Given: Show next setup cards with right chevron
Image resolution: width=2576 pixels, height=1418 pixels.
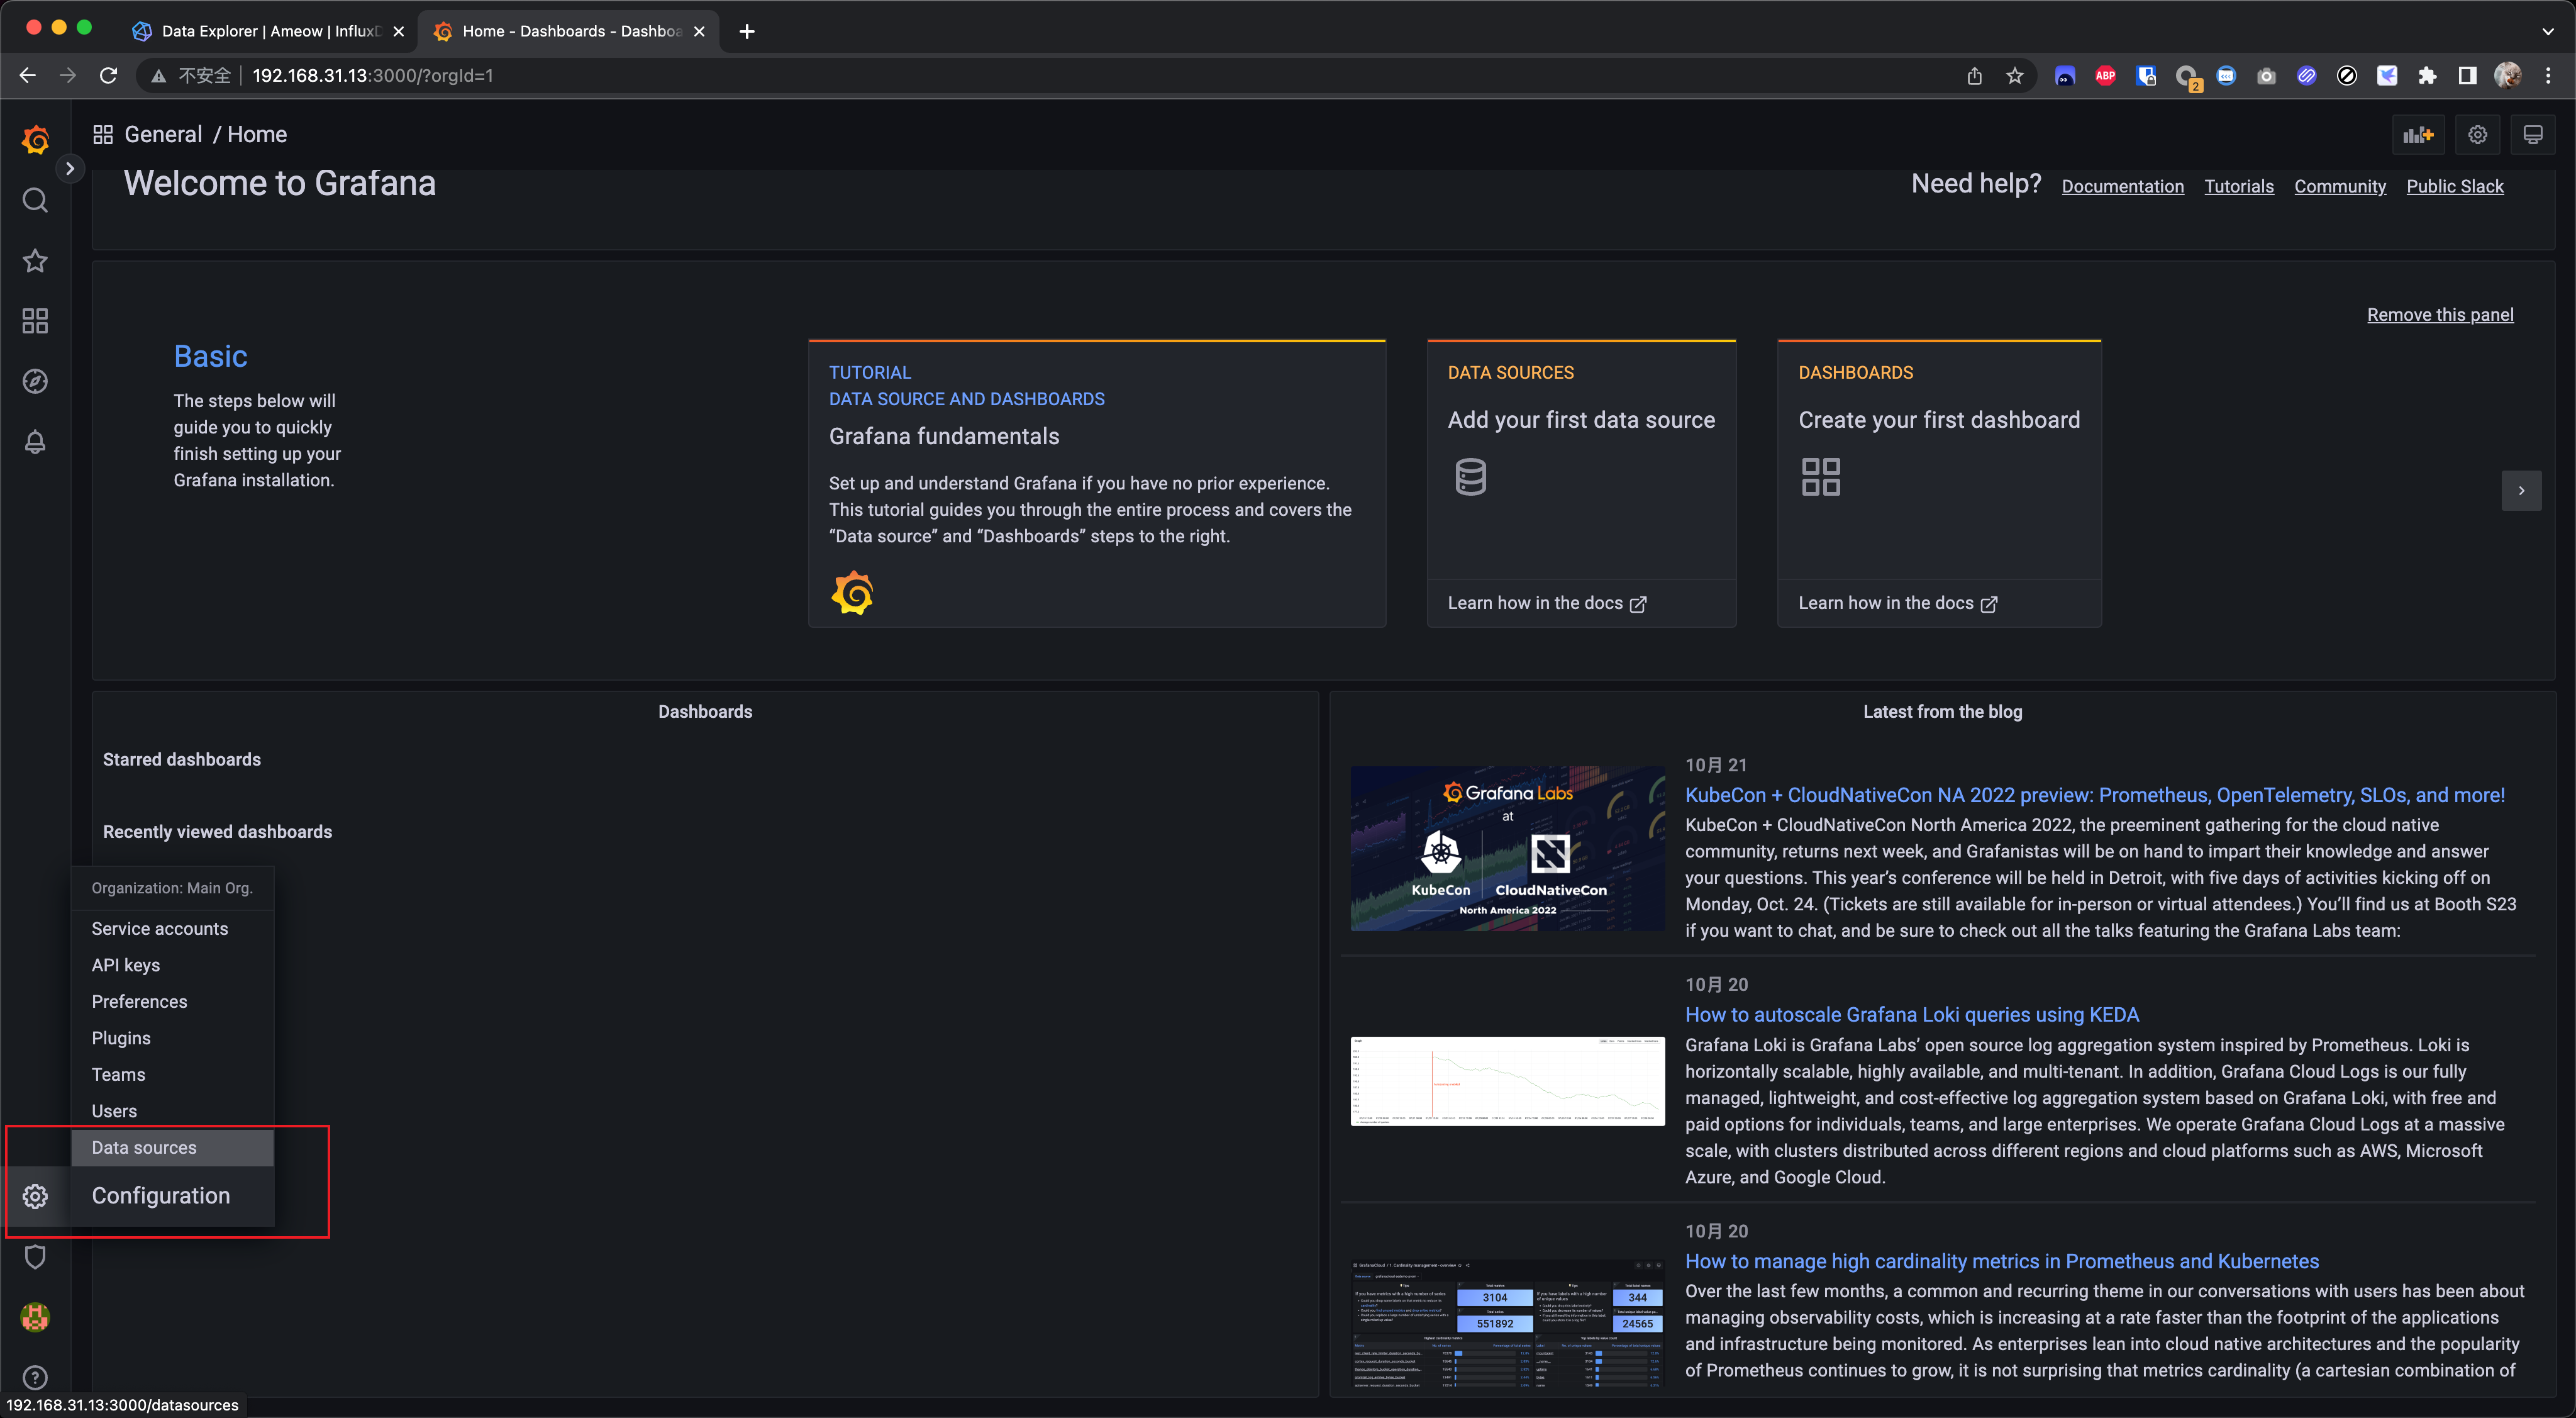Looking at the screenshot, I should pyautogui.click(x=2521, y=491).
